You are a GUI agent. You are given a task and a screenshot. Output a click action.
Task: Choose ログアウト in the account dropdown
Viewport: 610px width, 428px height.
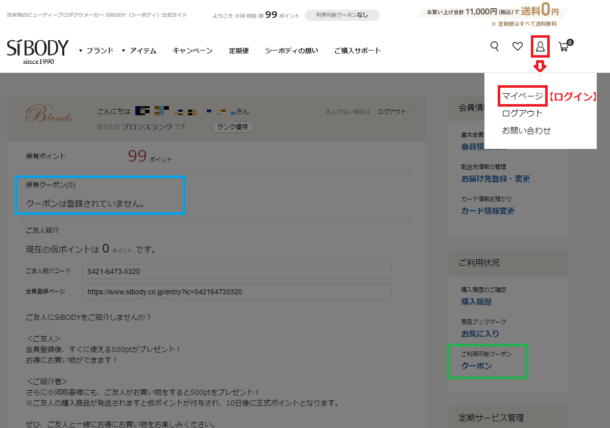[522, 113]
